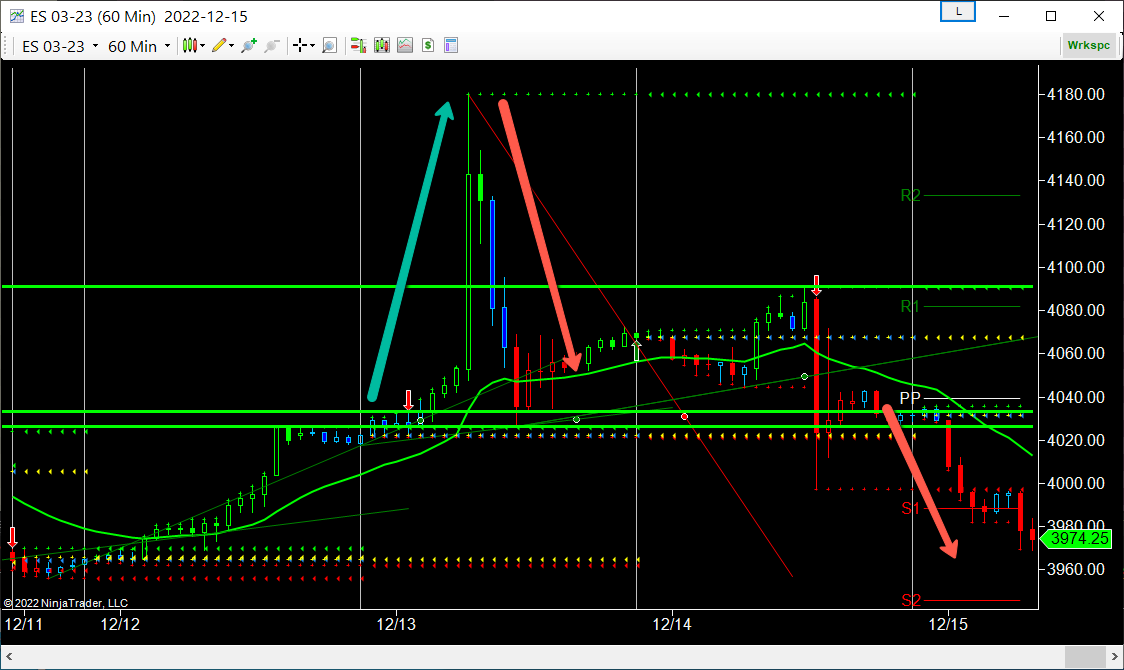Click the 4060.00 price axis label
Viewport: 1124px width, 670px height.
click(x=1075, y=353)
